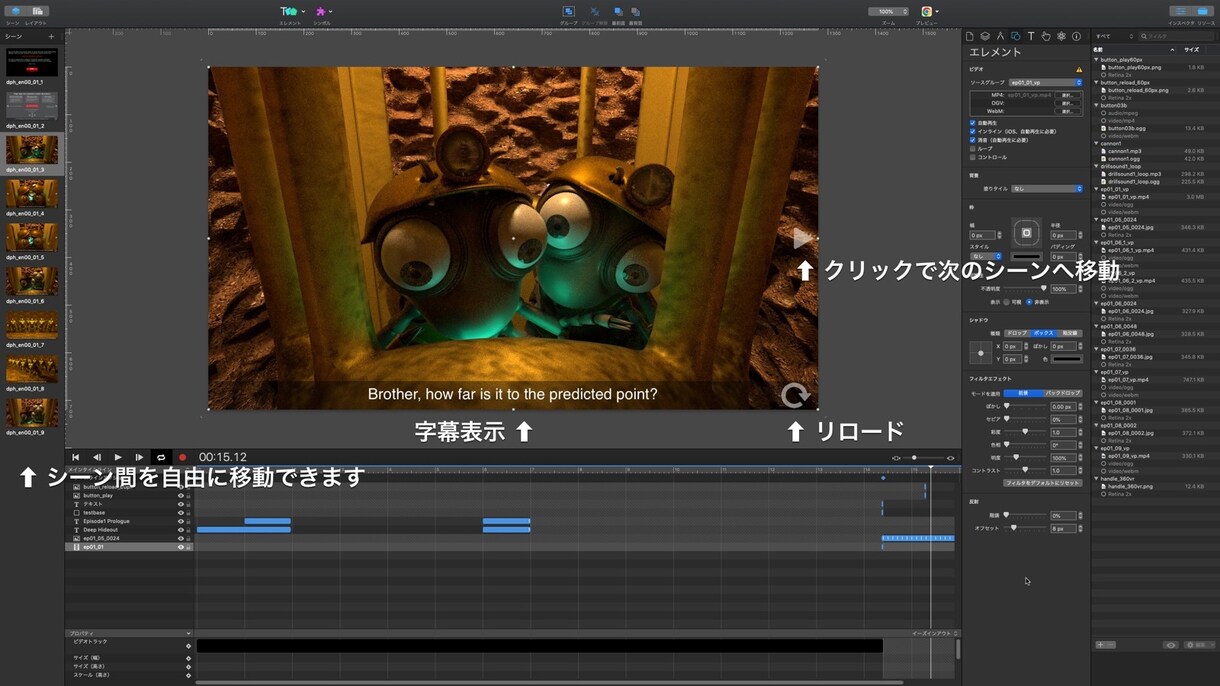Viewport: 1220px width, 686px height.
Task: Uncheck the 自動再生 autoplay checkbox
Action: click(973, 123)
